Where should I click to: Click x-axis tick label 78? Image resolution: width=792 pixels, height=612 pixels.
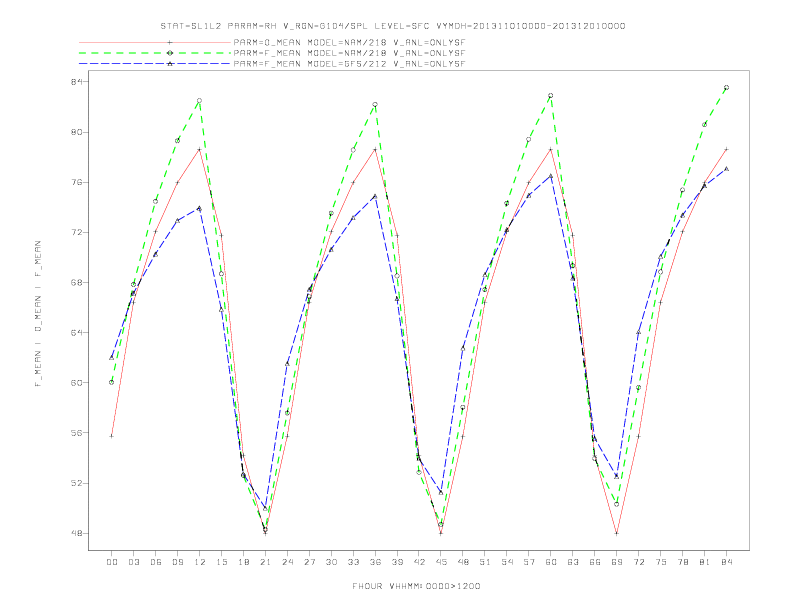pos(683,562)
